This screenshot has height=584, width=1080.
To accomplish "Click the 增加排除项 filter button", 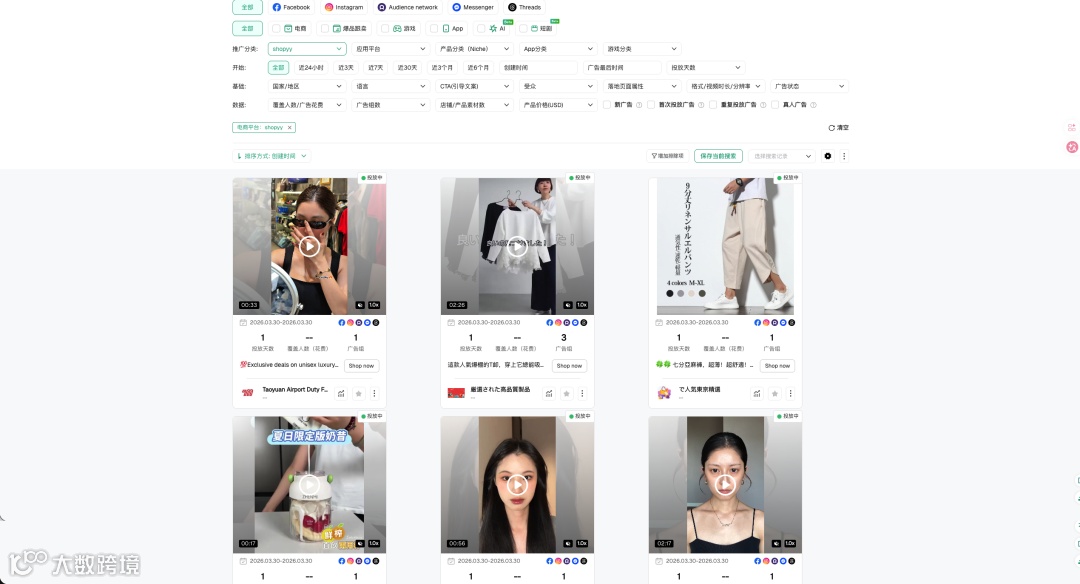I will 667,156.
